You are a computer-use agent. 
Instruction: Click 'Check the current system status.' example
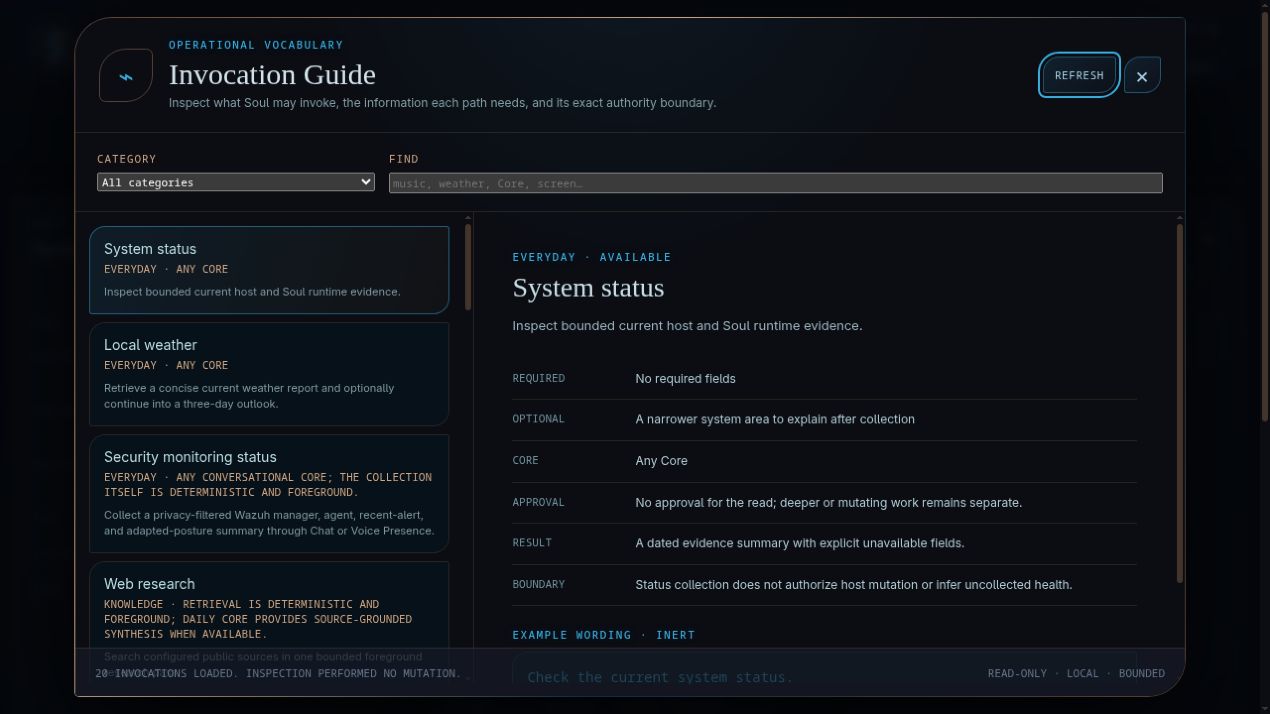tap(660, 677)
